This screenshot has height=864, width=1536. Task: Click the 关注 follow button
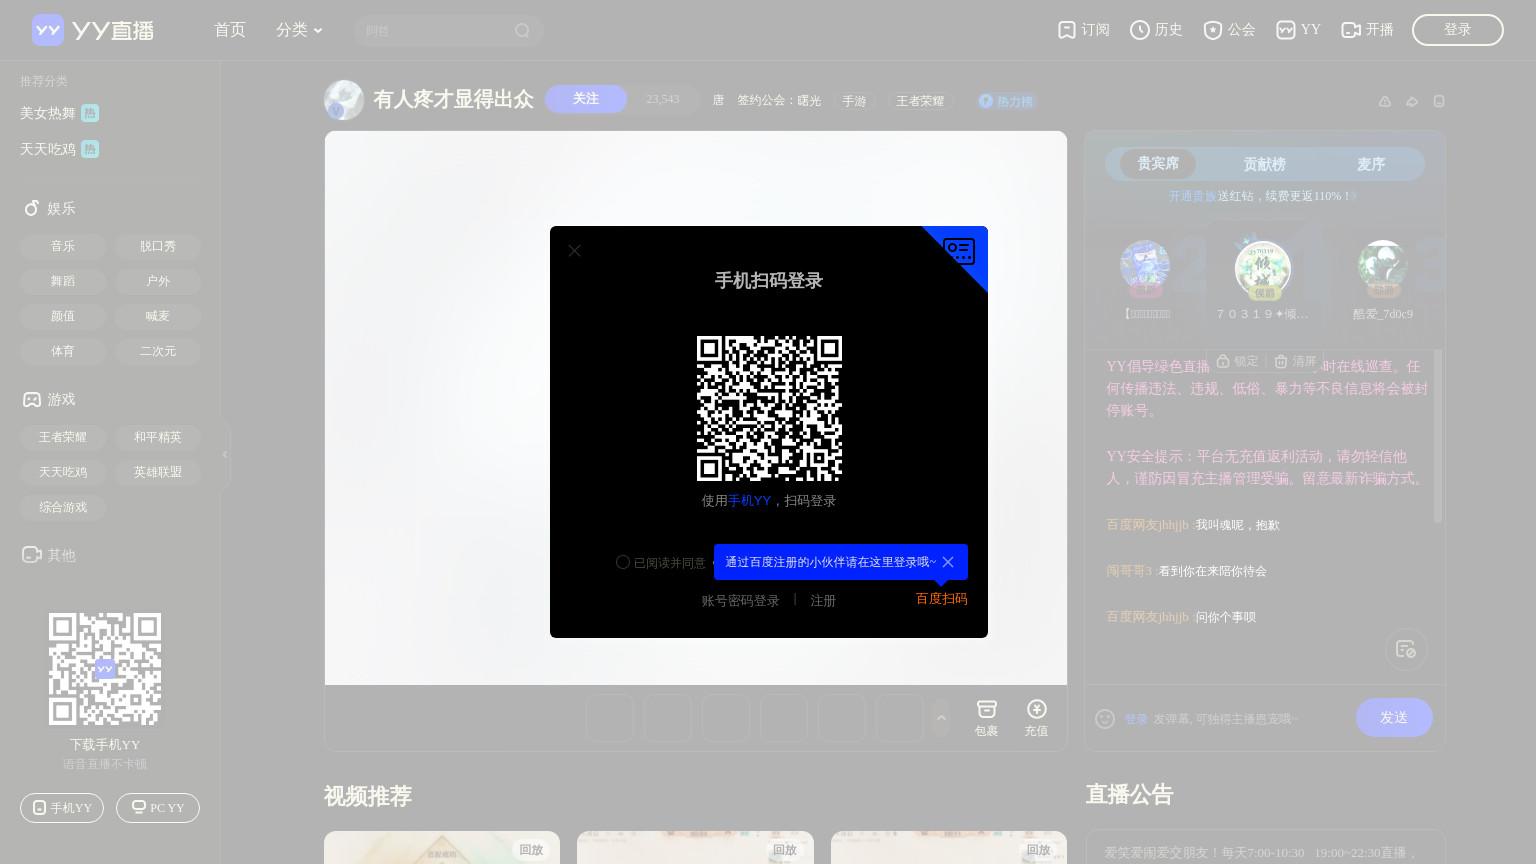coord(586,99)
